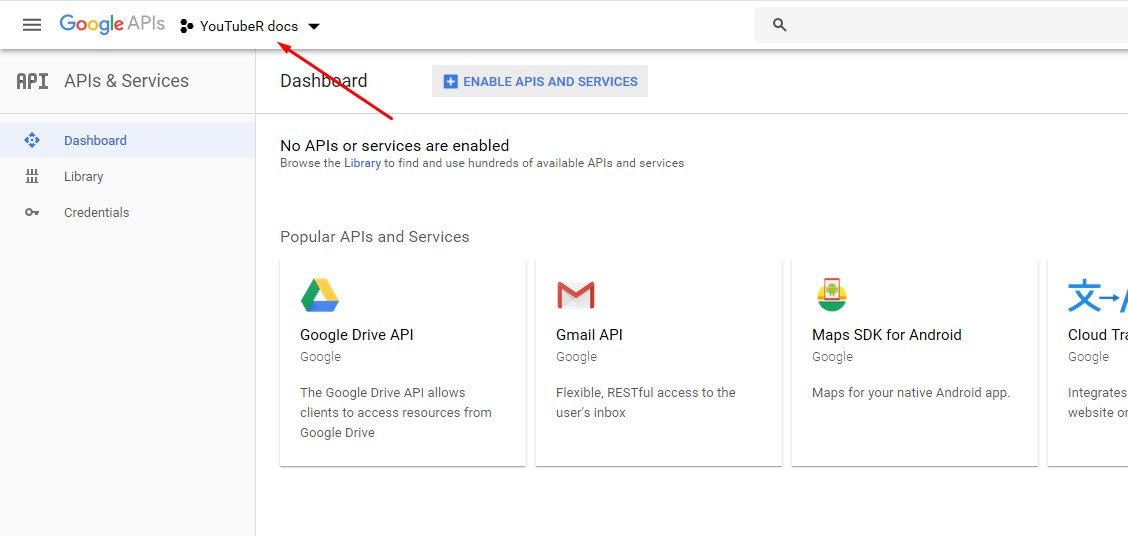Click the magnifier search icon
Viewport: 1128px width, 536px height.
pos(780,25)
